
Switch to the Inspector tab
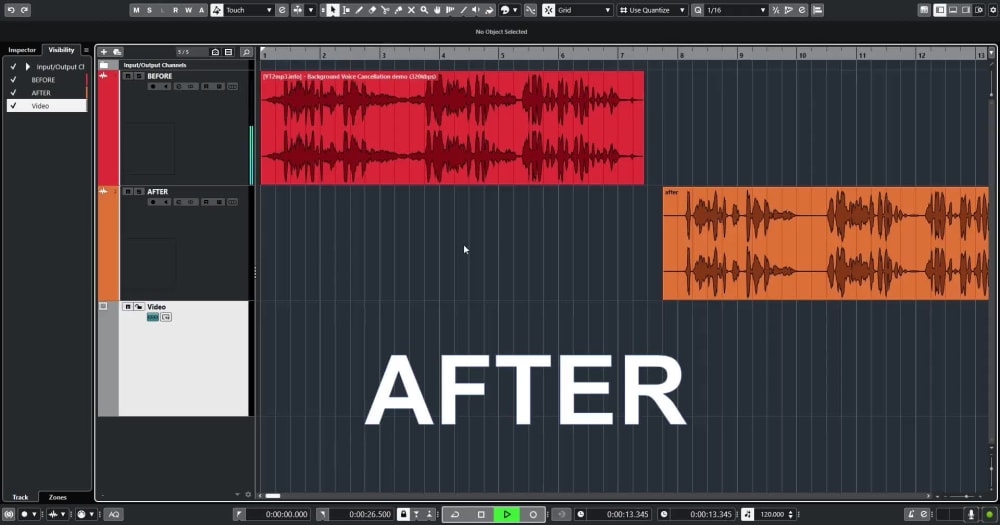(22, 50)
